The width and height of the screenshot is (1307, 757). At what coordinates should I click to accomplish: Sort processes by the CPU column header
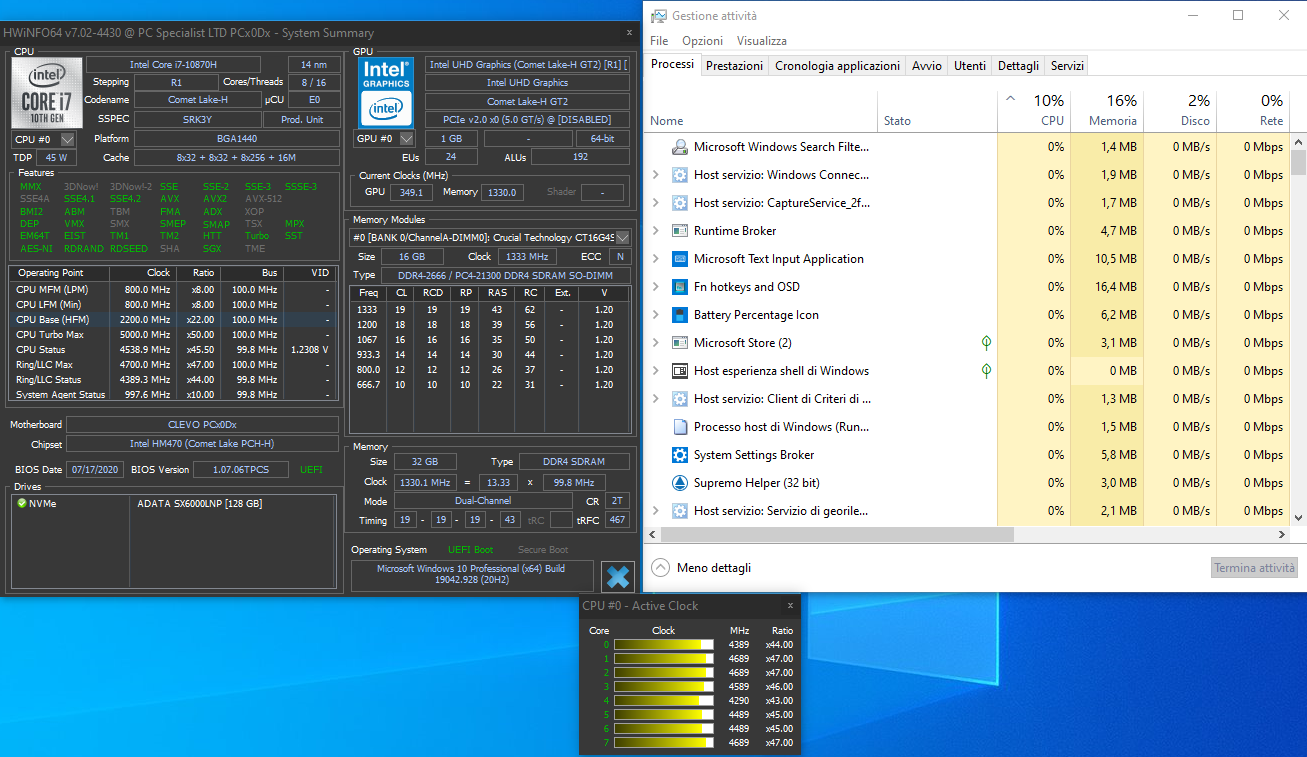pos(1034,112)
